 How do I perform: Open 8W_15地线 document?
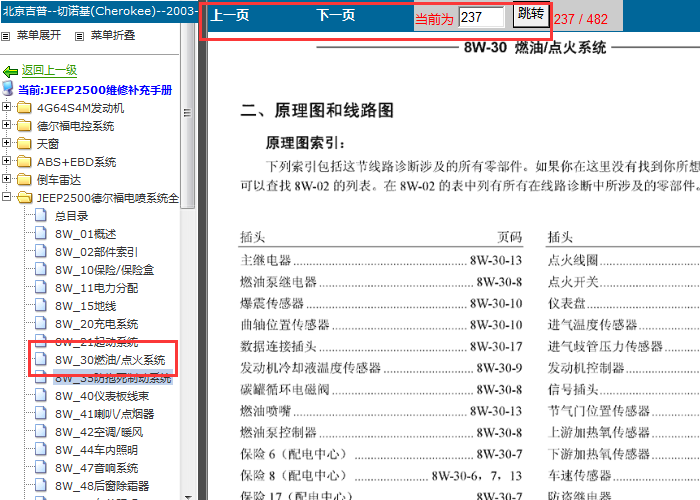[x=85, y=306]
